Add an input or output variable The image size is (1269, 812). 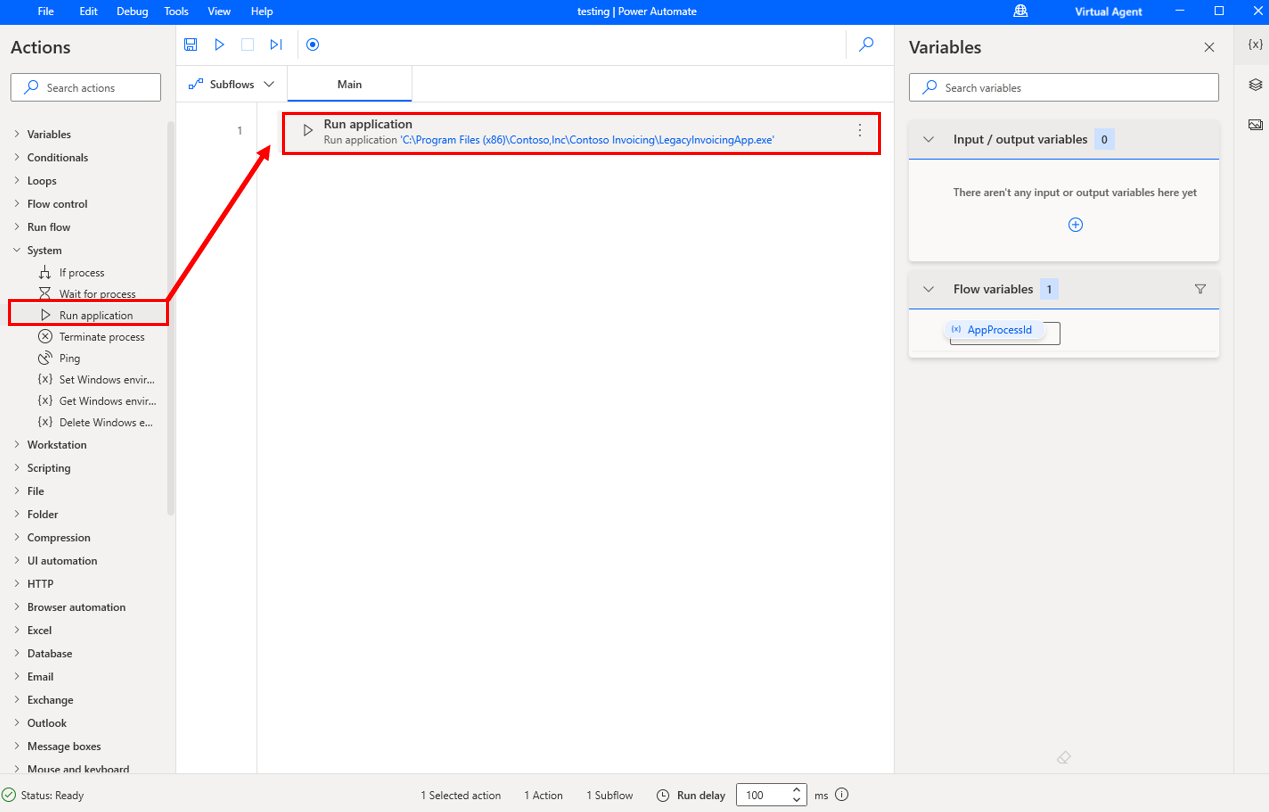point(1076,225)
